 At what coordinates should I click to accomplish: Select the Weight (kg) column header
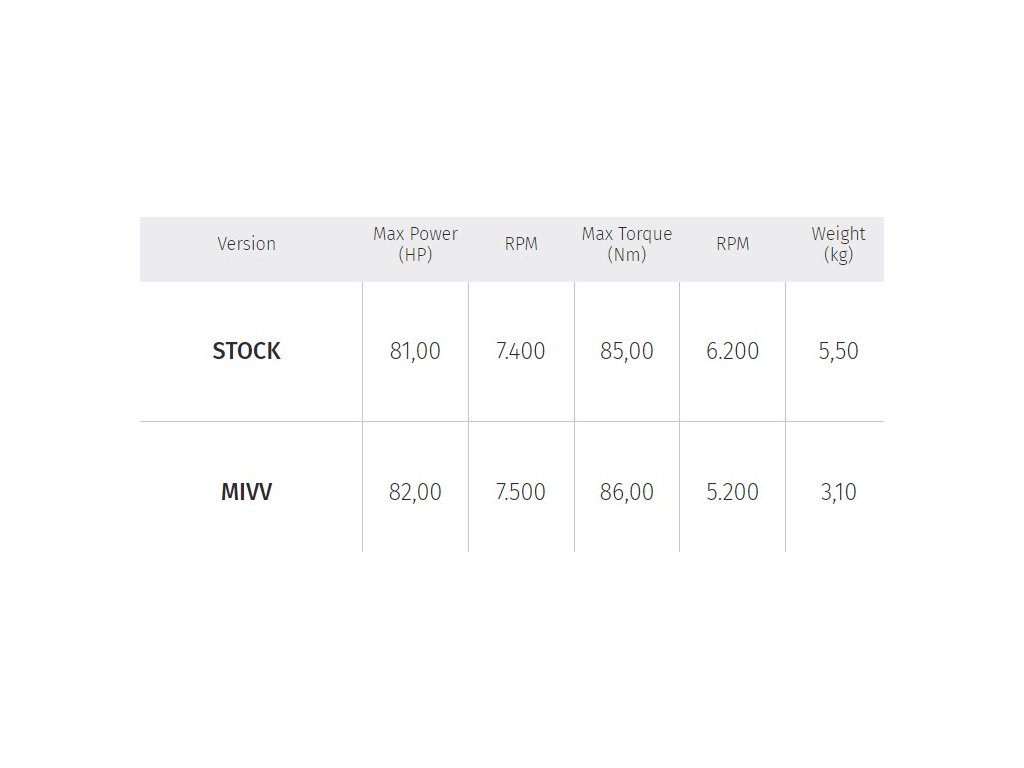click(839, 244)
